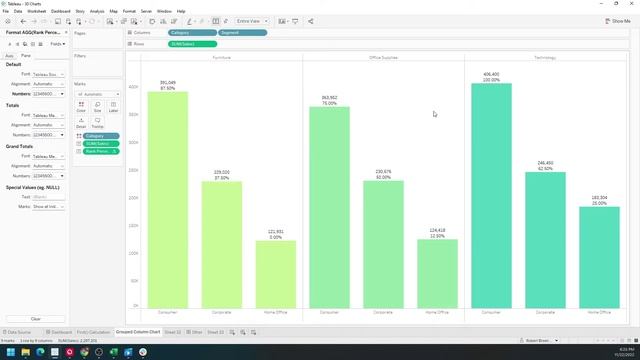Click the New Worksheet tab icon at bottom

pos(232,332)
